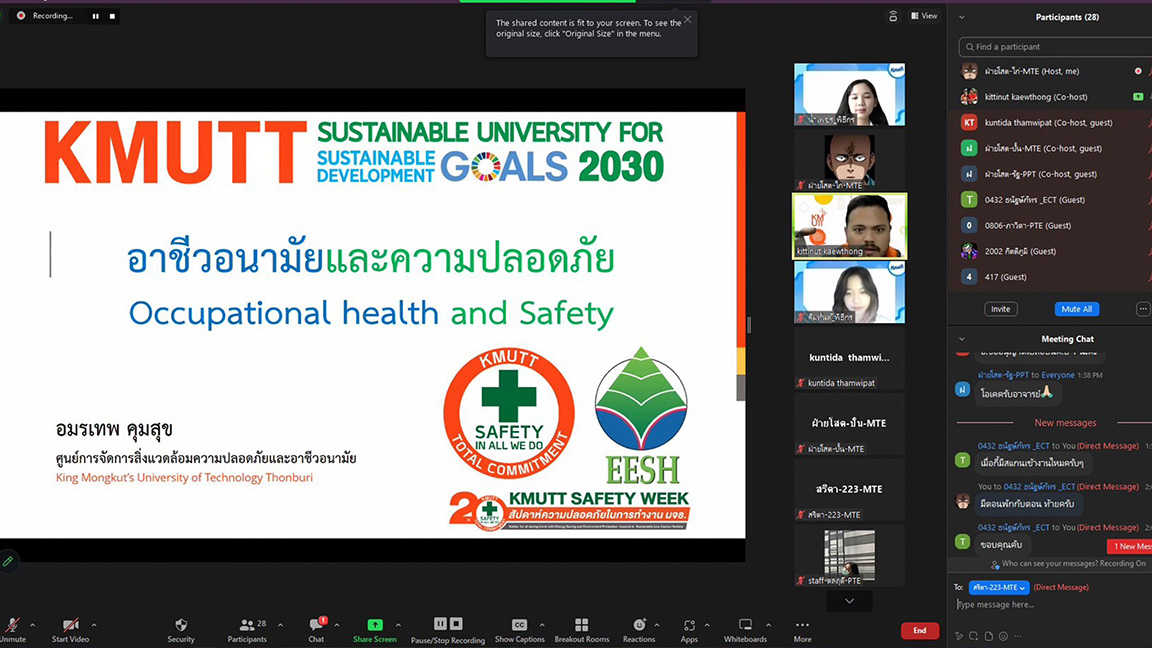1152x648 pixels.
Task: Attach a file in the chat box
Action: coord(989,636)
